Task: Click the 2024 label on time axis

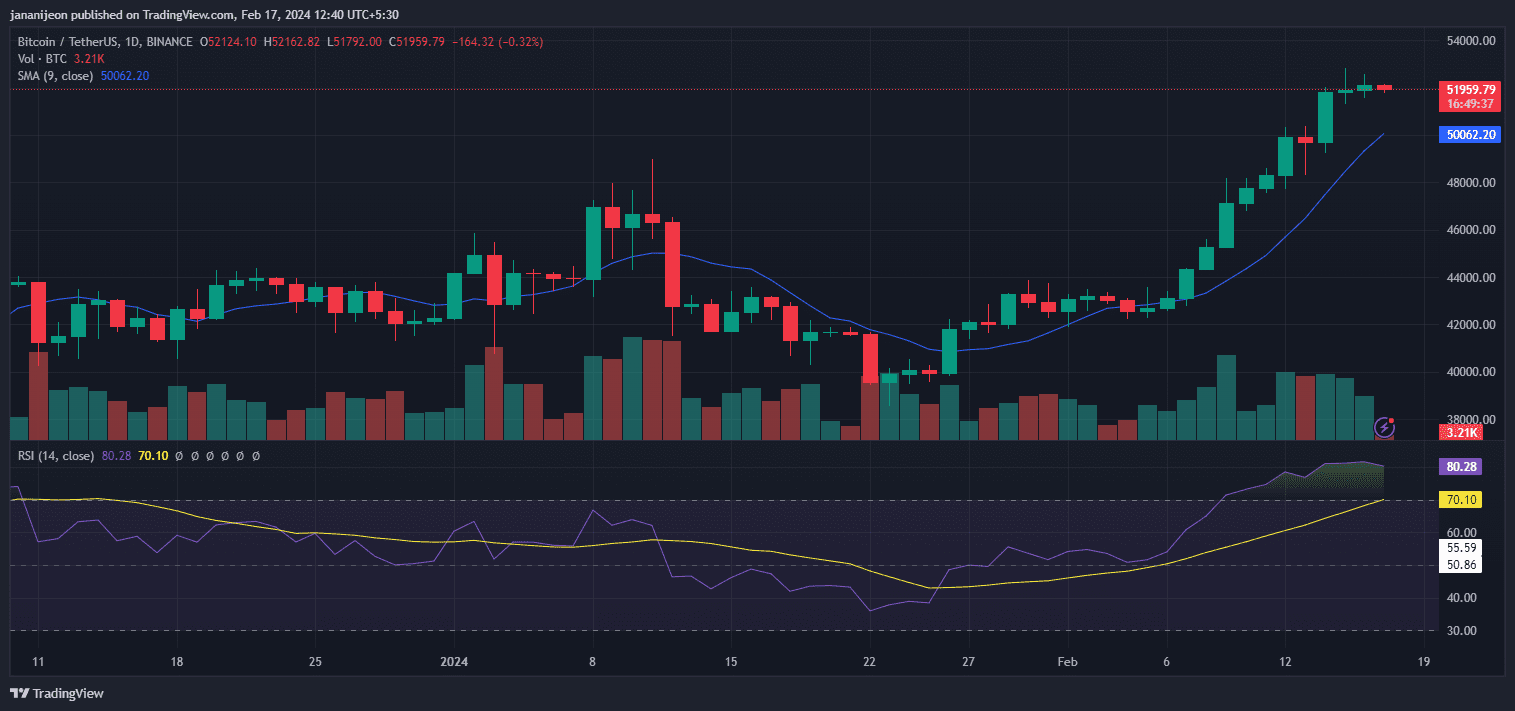Action: click(x=454, y=662)
